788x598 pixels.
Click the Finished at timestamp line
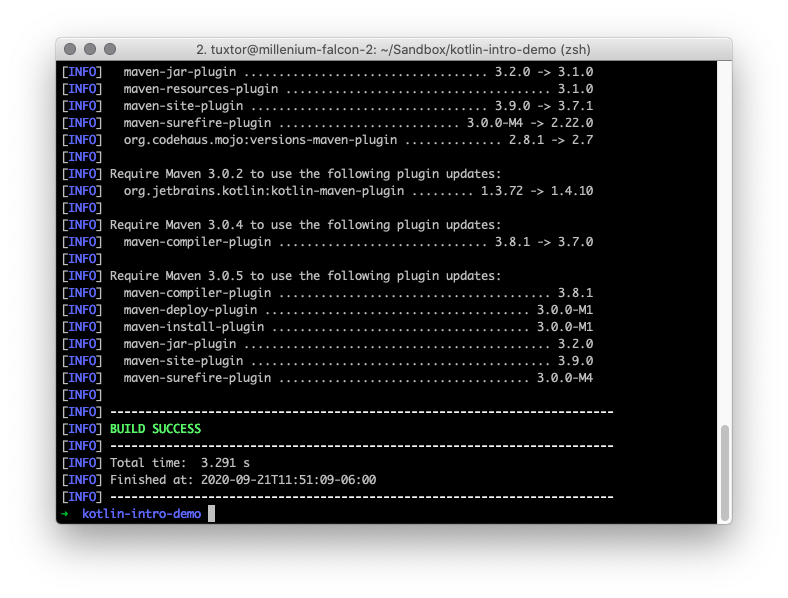[243, 480]
